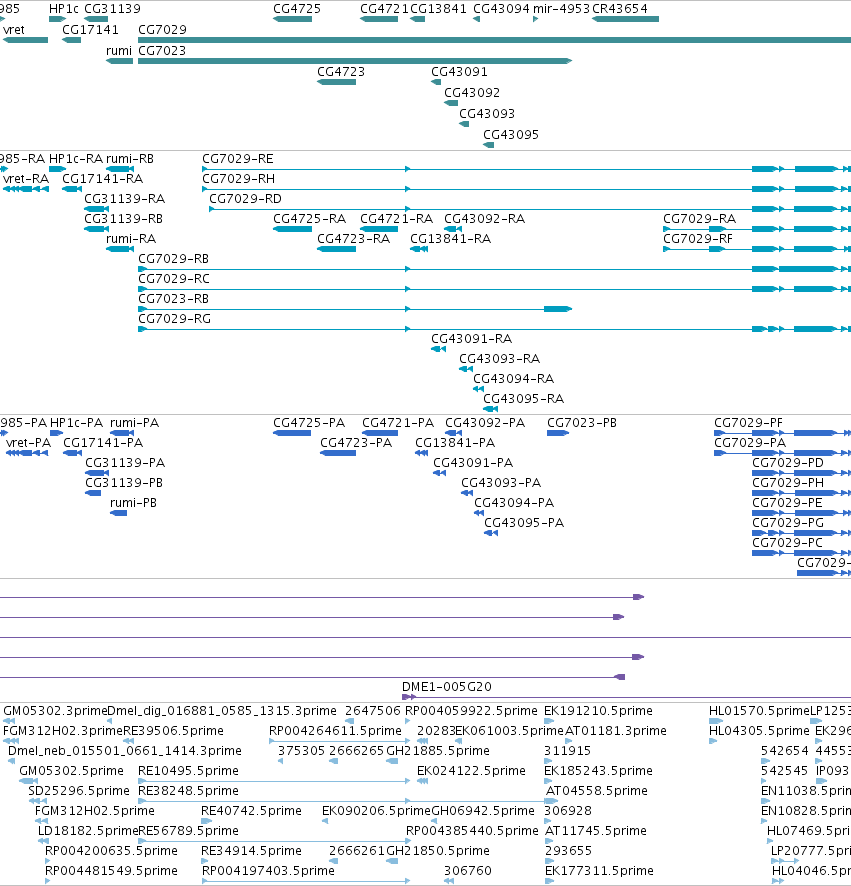The height and width of the screenshot is (886, 851).
Task: Click the CG7029-PF protein label
Action: (749, 423)
